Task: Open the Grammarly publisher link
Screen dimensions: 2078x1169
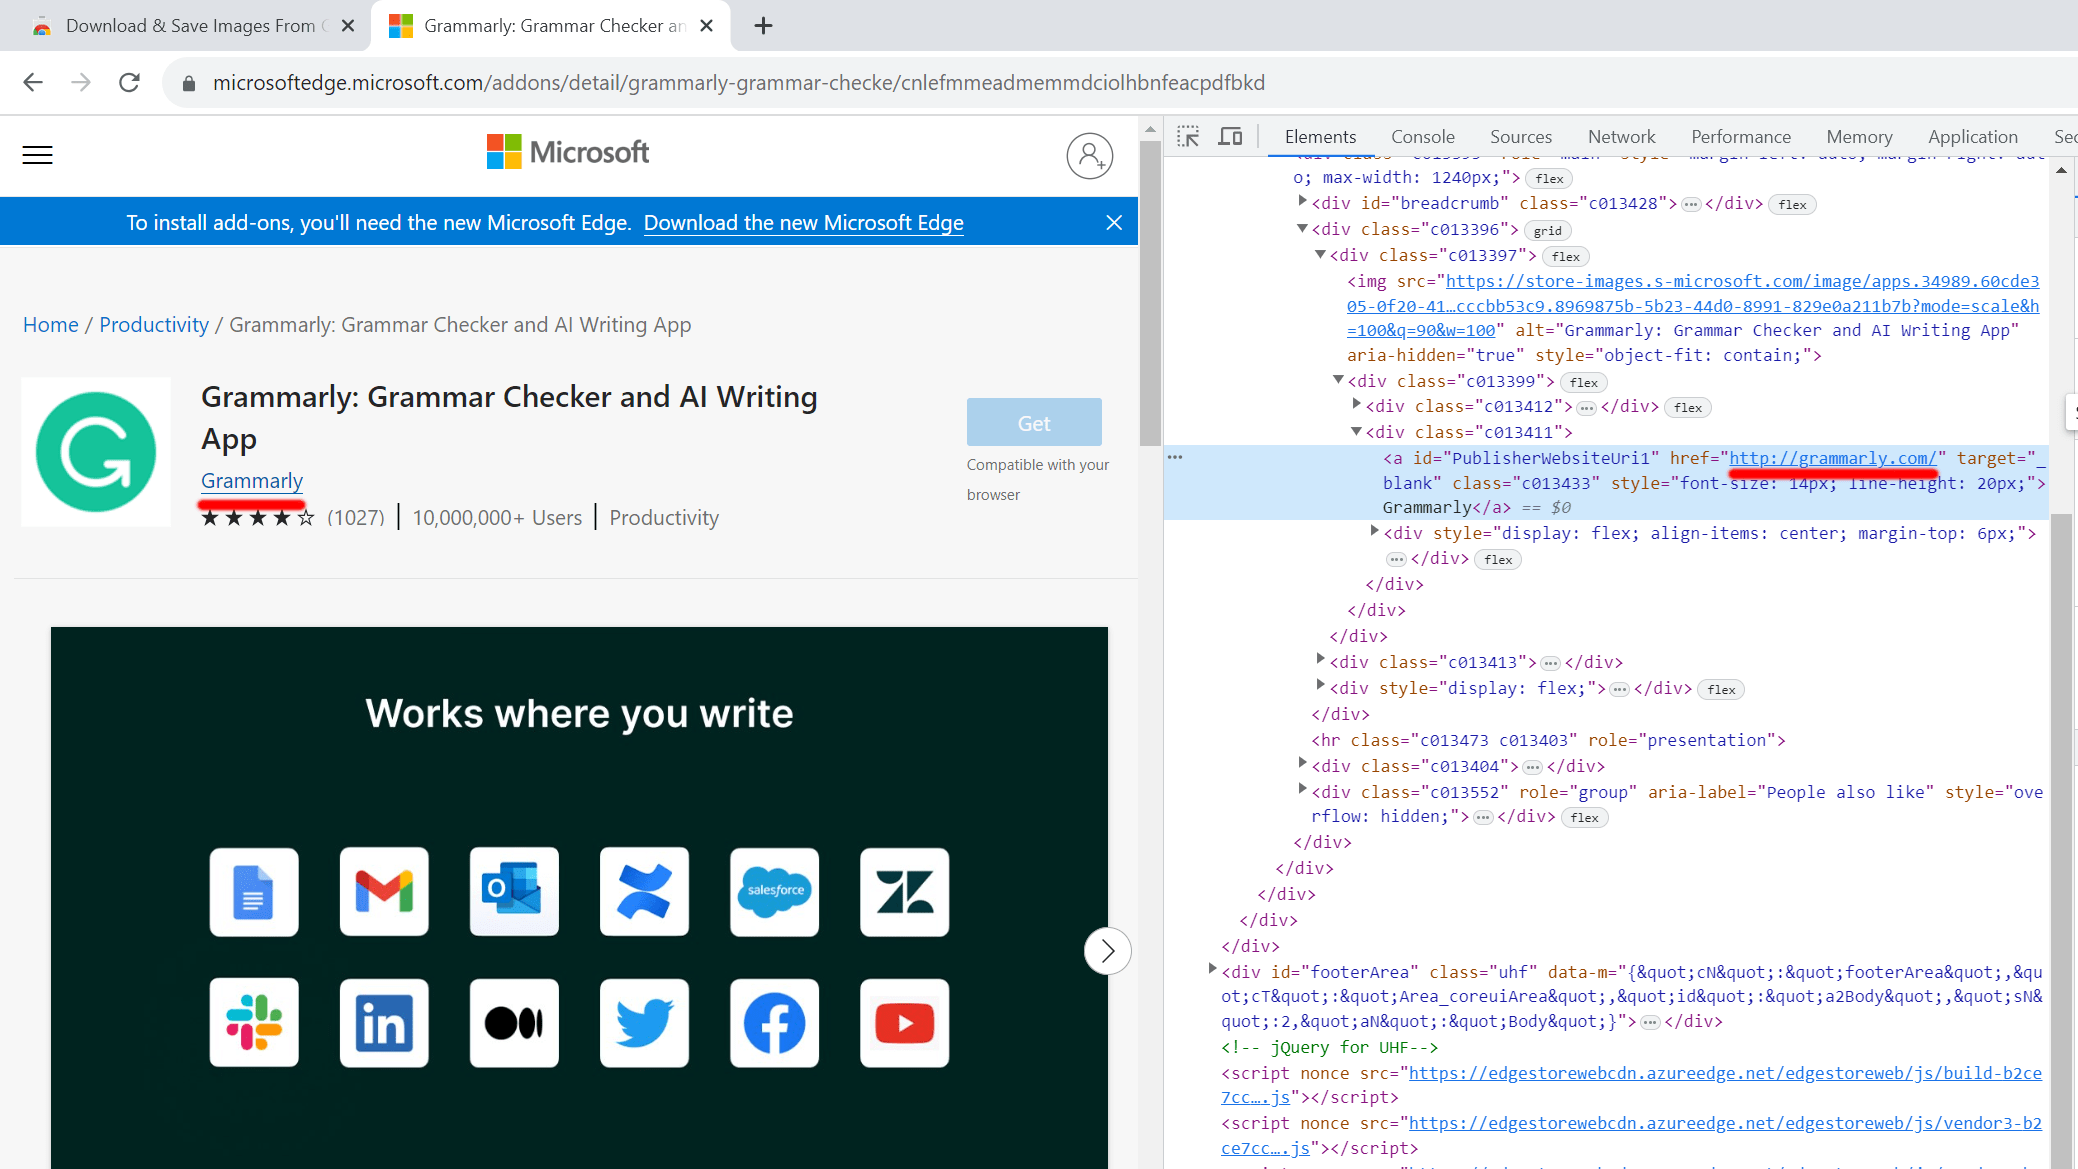Action: tap(252, 481)
